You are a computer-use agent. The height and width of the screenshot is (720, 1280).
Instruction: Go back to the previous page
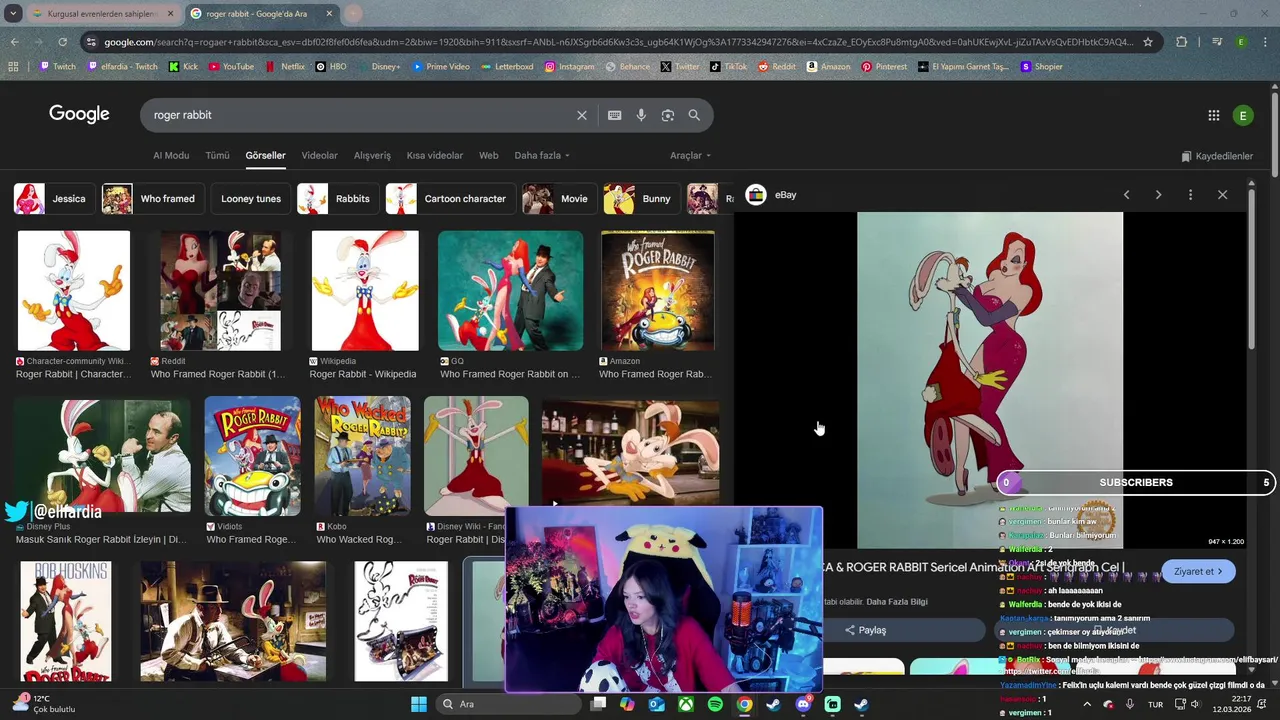click(x=14, y=42)
